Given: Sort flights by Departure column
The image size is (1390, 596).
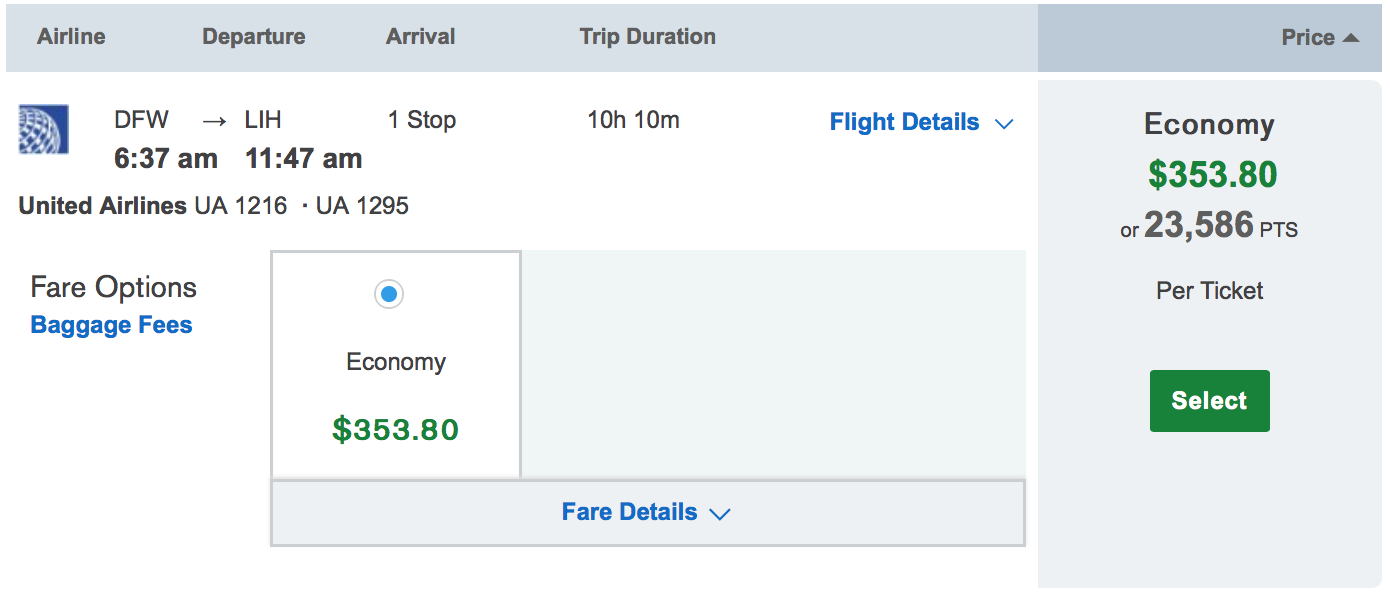Looking at the screenshot, I should pos(253,37).
